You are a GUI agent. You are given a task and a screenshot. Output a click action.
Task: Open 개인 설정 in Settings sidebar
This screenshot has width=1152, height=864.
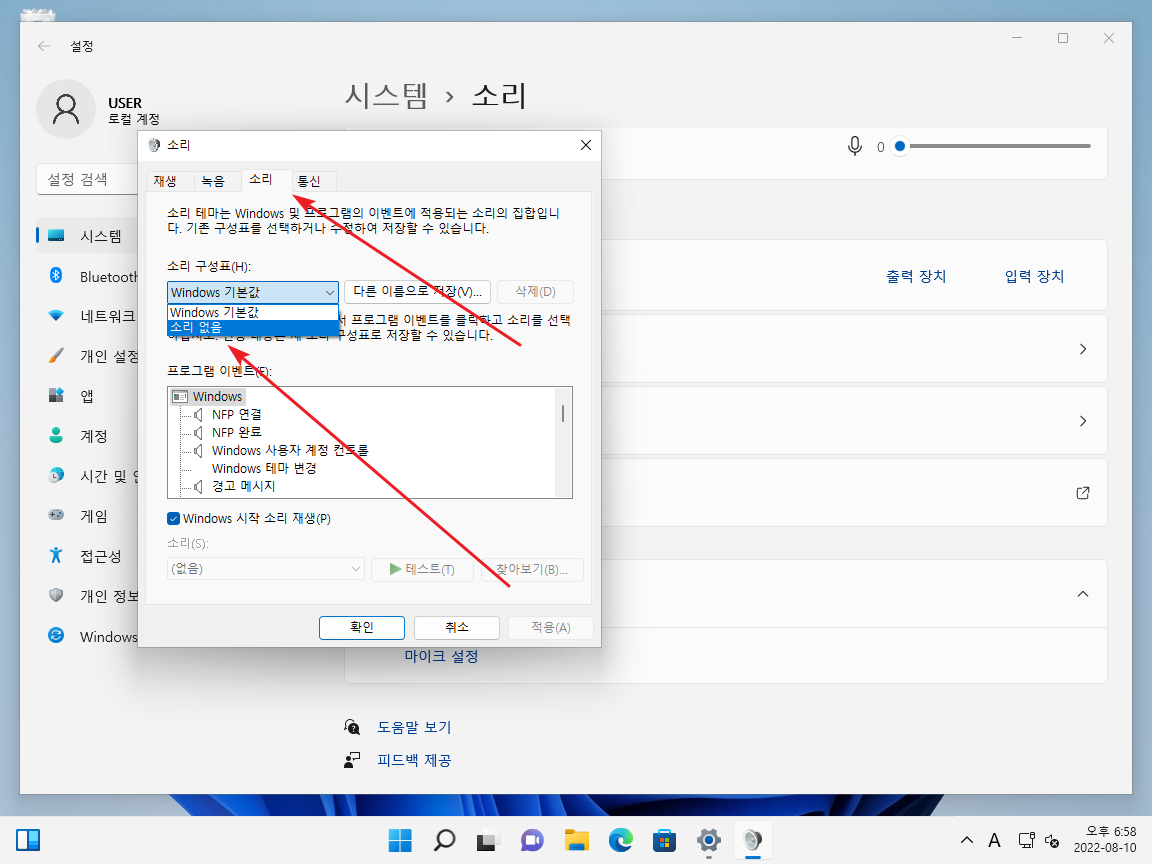(x=88, y=356)
